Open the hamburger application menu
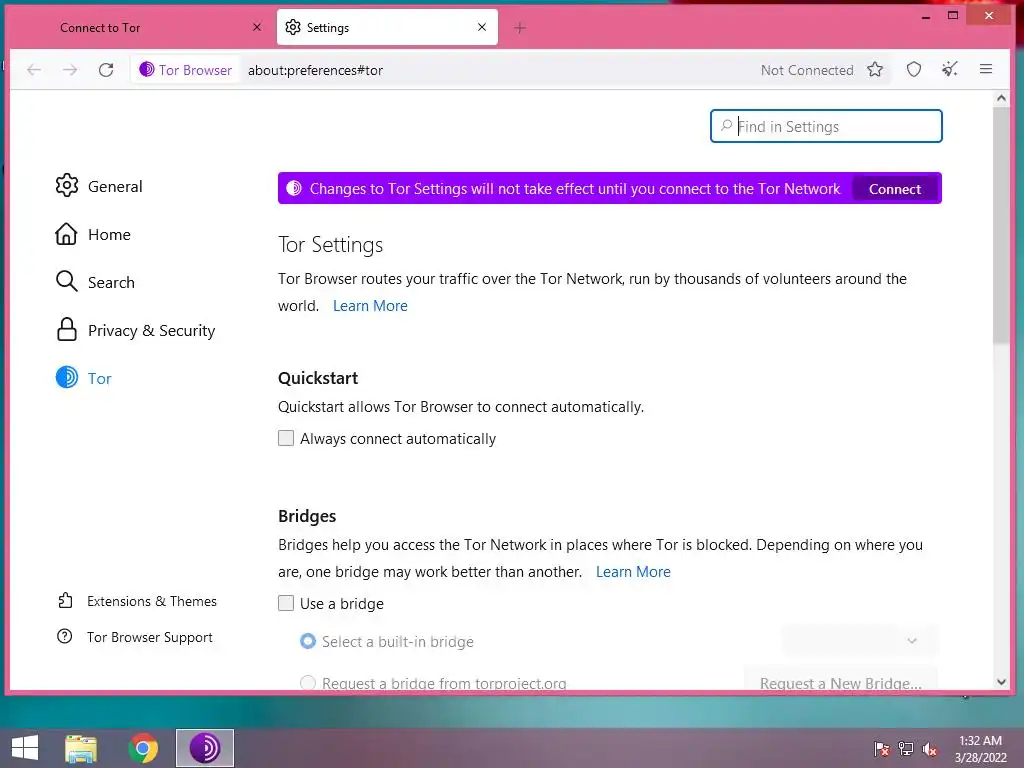The image size is (1024, 768). pos(986,69)
